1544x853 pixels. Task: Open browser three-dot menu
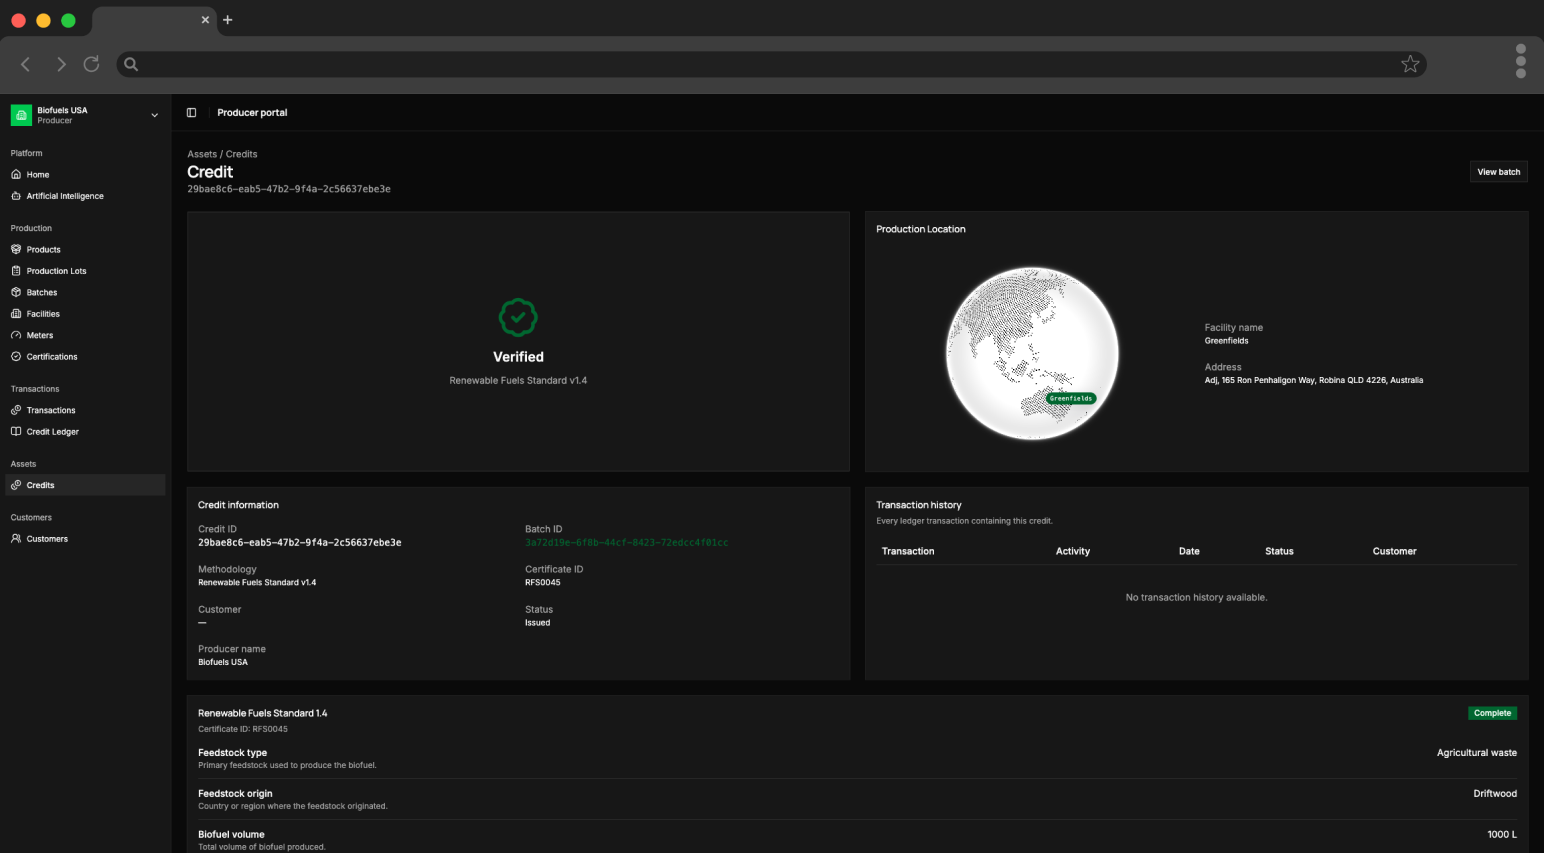1521,61
